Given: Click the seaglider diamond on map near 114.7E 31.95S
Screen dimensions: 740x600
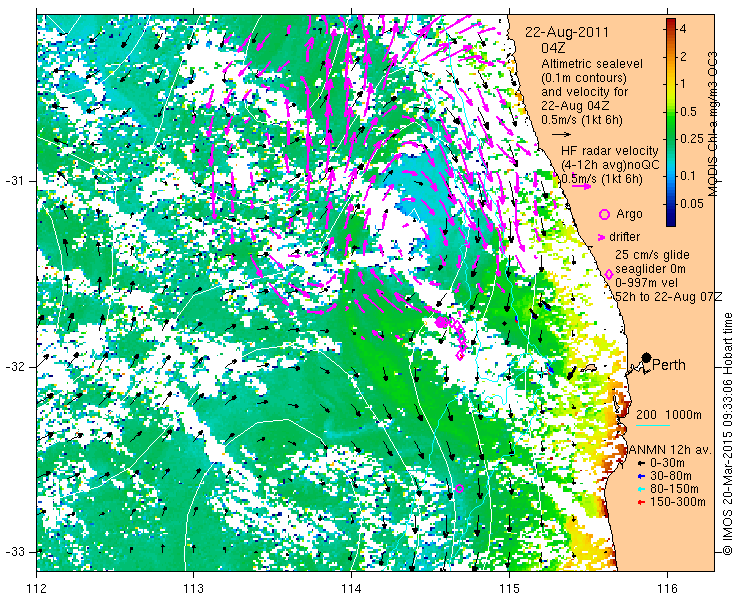Looking at the screenshot, I should [x=460, y=355].
